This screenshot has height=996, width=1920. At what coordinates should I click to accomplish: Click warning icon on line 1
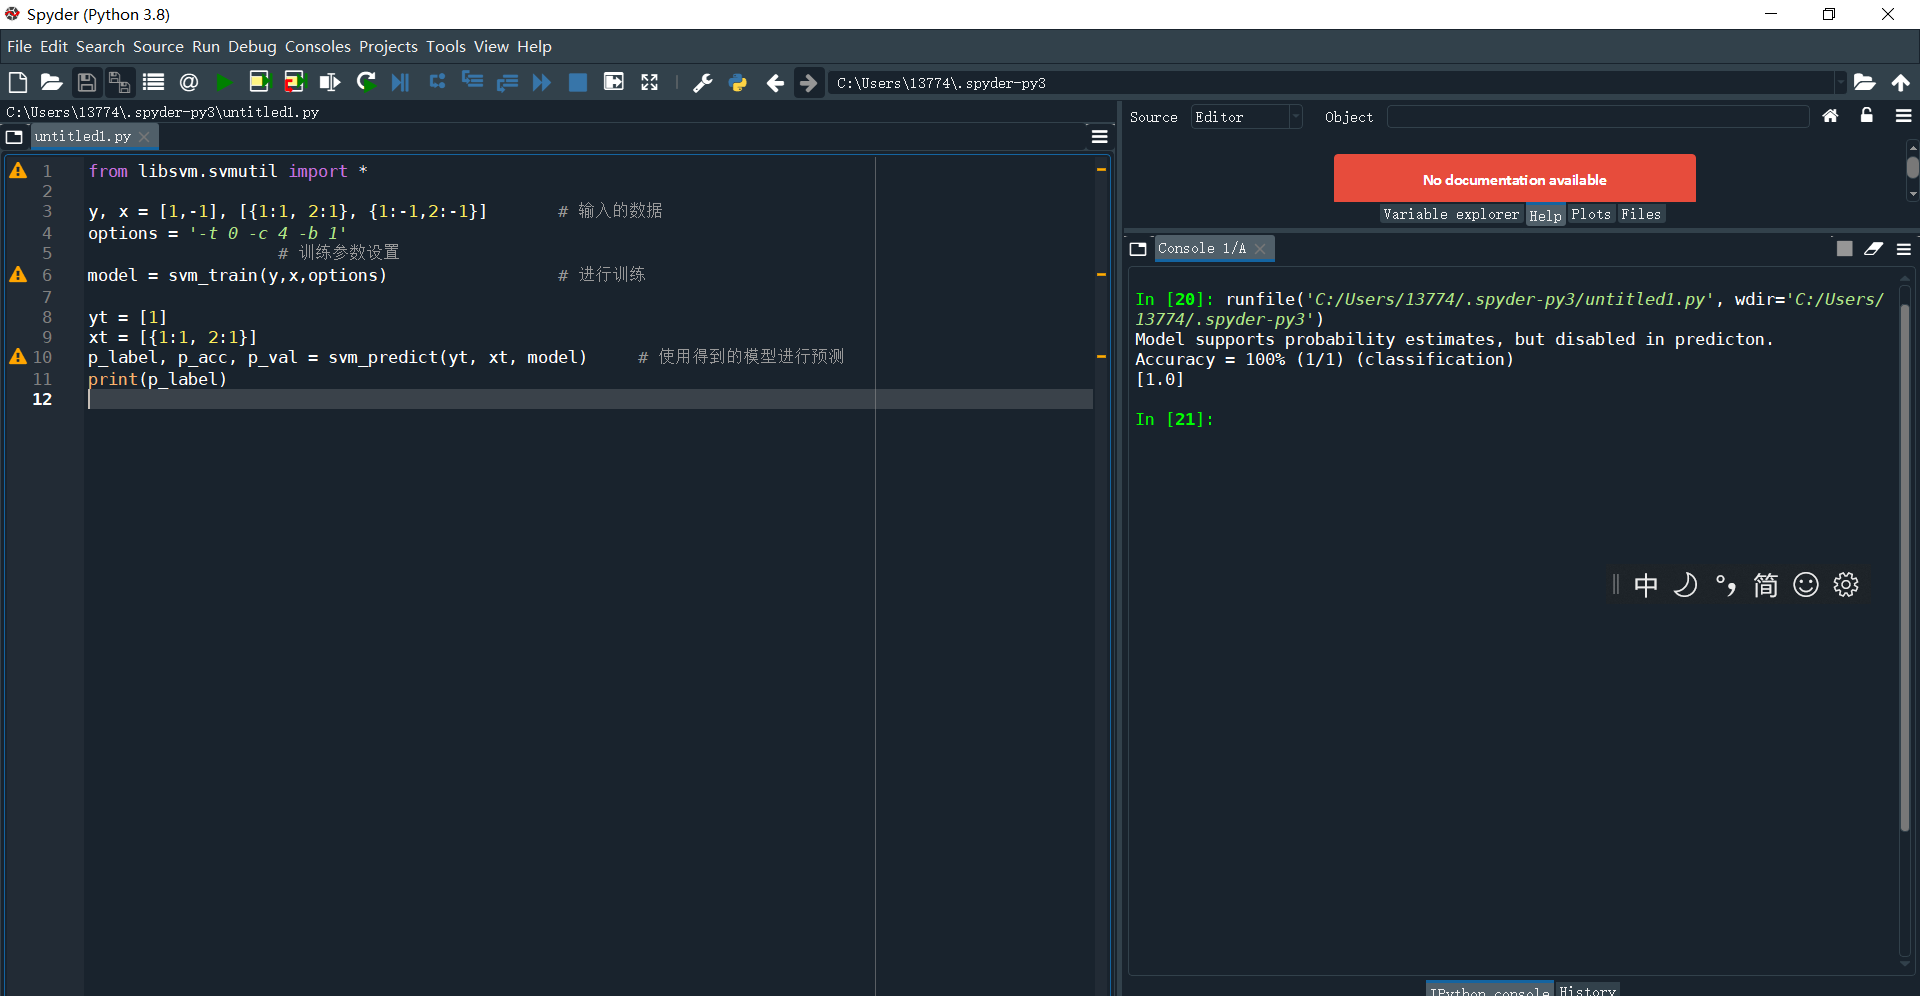[x=18, y=171]
